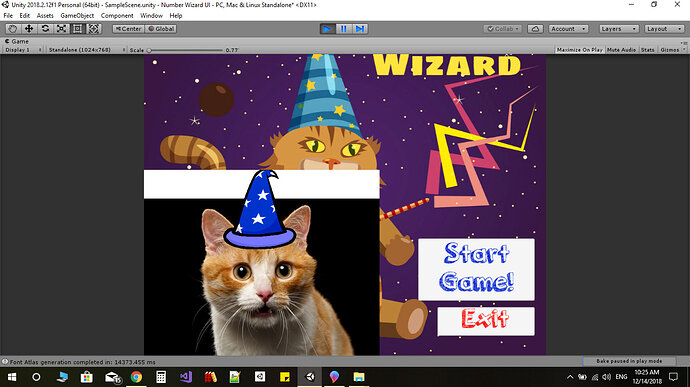
Task: Click the Exit button in game
Action: (486, 321)
